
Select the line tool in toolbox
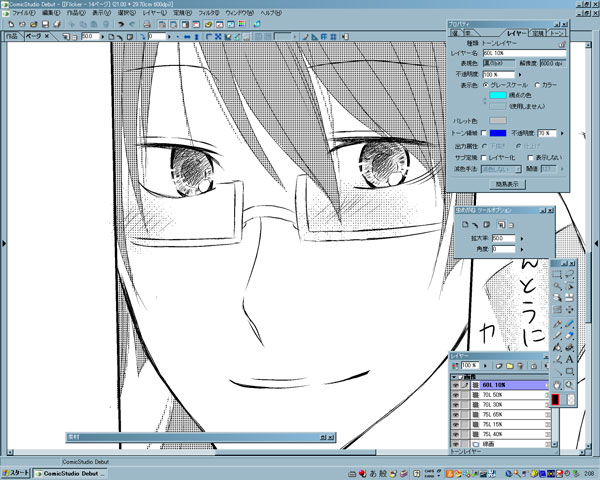(557, 371)
